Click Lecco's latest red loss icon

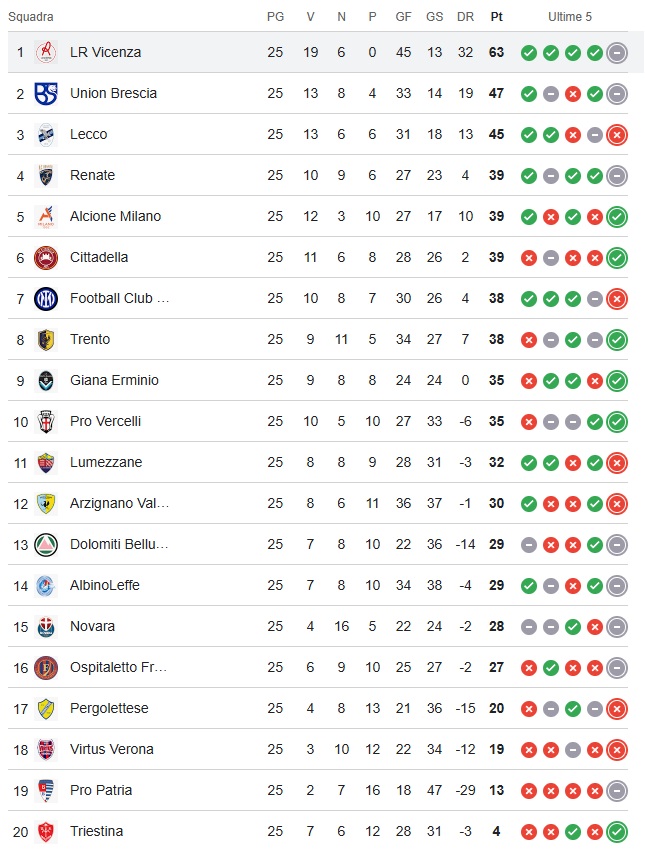(x=617, y=135)
